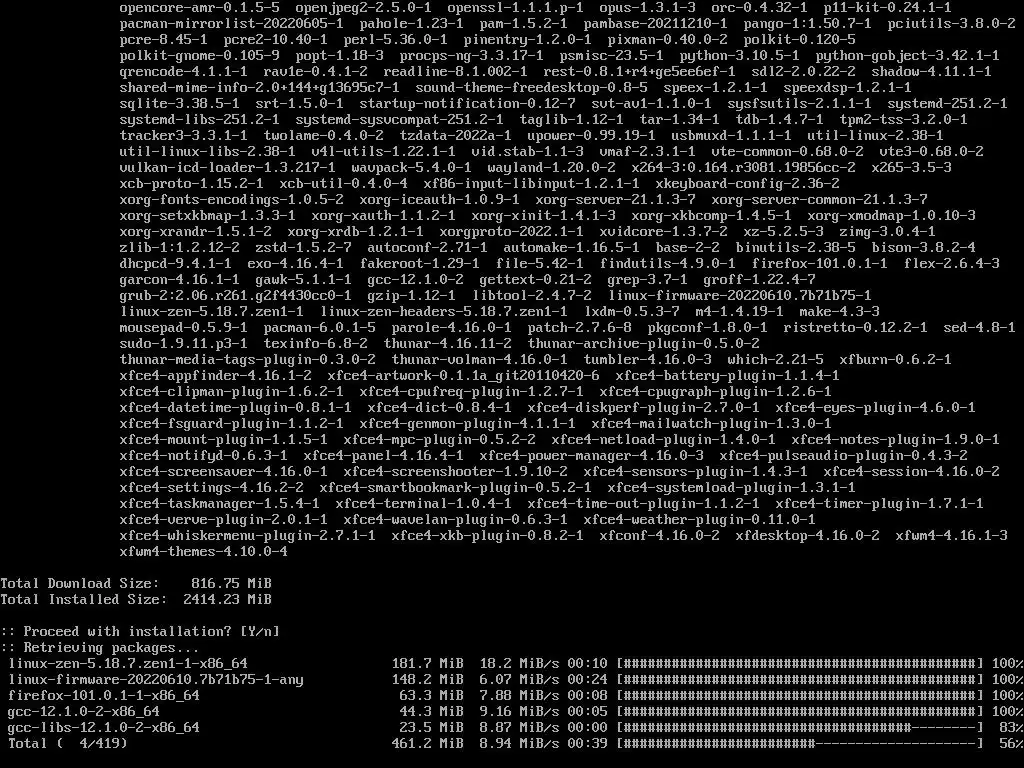Click the gcc-libs download progress bar
The image size is (1024, 768).
(x=800, y=727)
